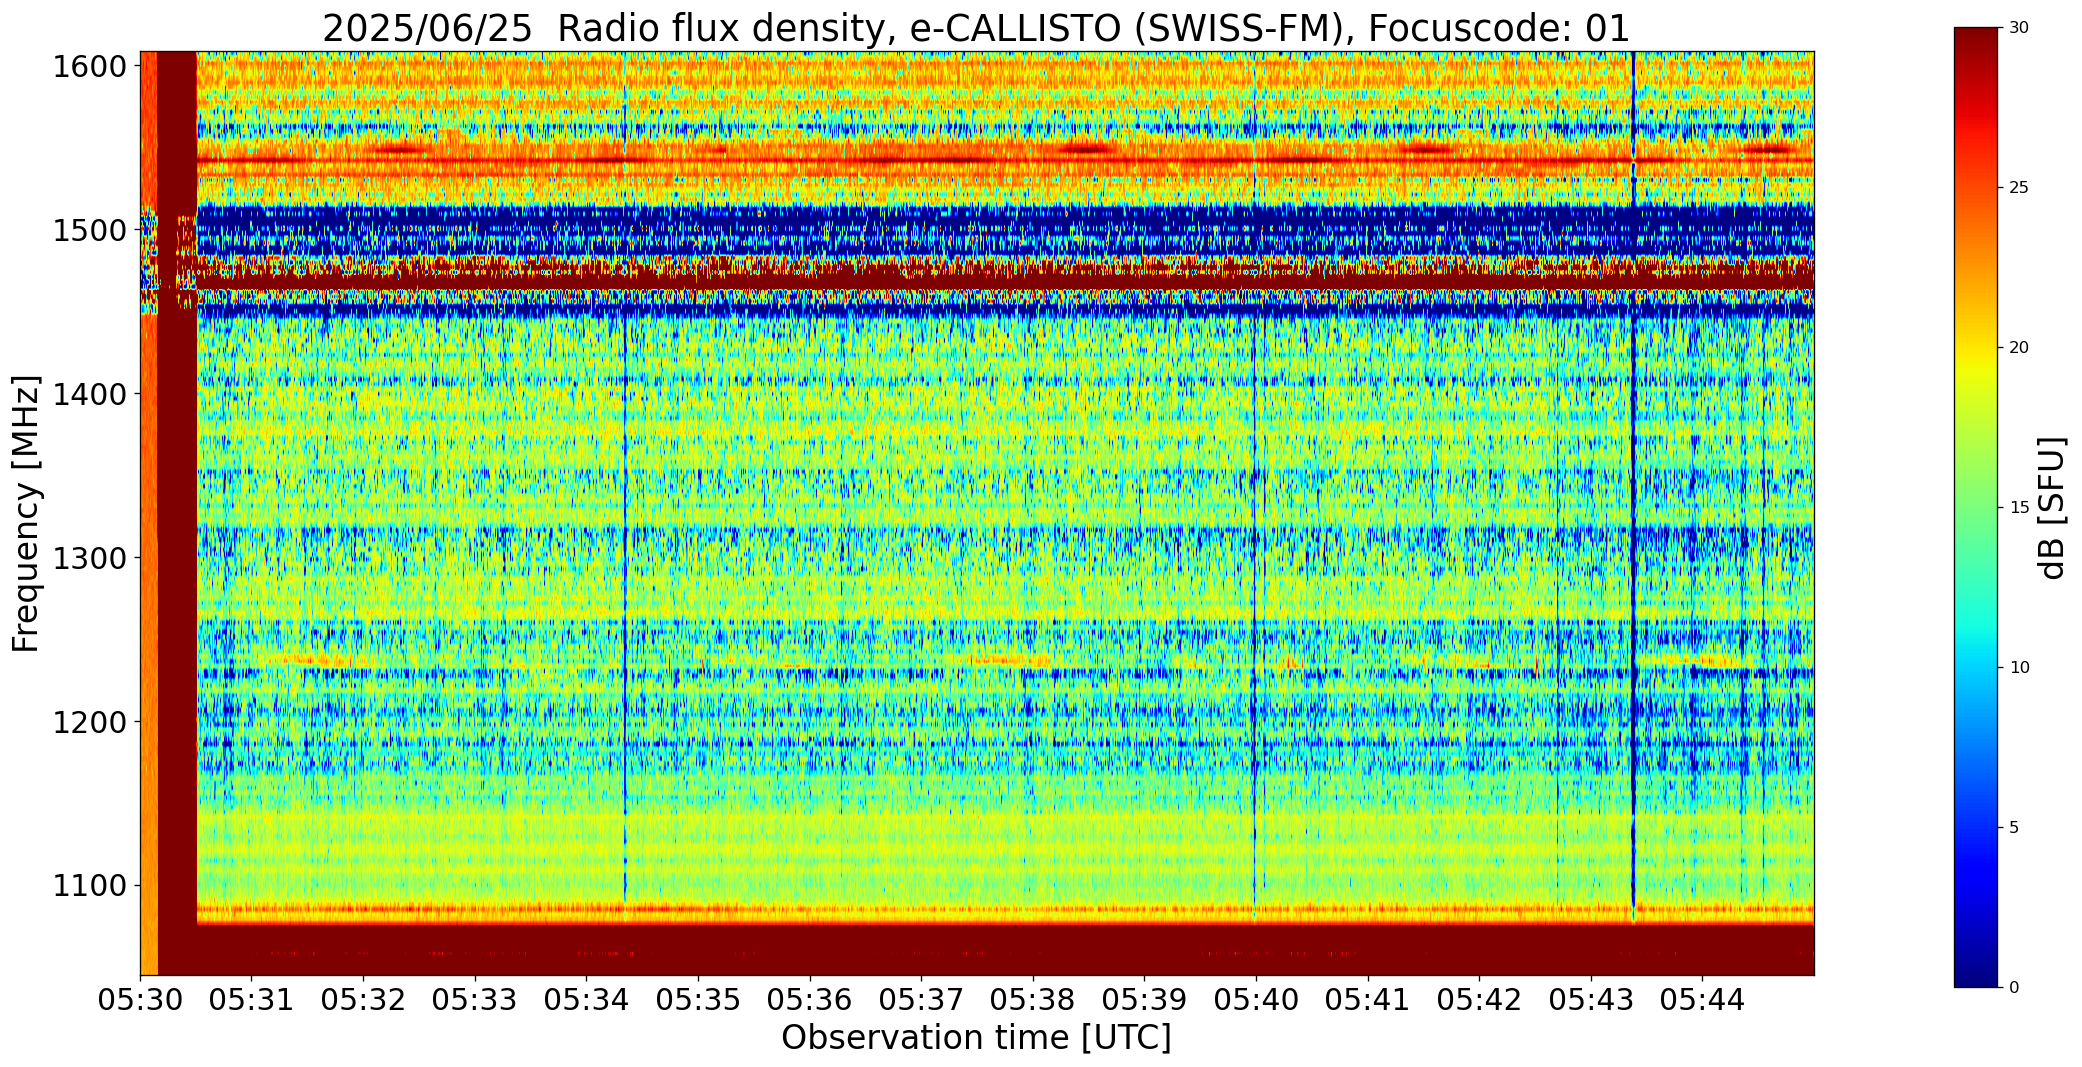Click the 05:32 time tick label
2082x1067 pixels.
click(x=364, y=999)
